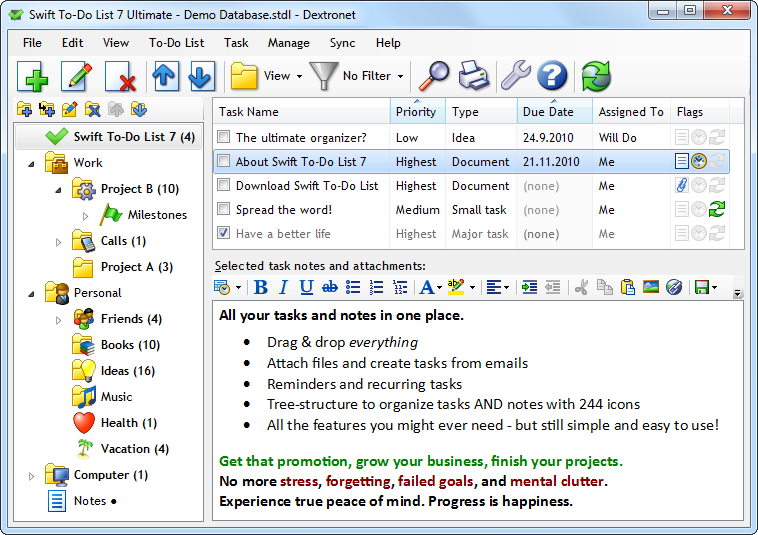Click the move list down folder icon
Image resolution: width=758 pixels, height=535 pixels.
coord(139,109)
